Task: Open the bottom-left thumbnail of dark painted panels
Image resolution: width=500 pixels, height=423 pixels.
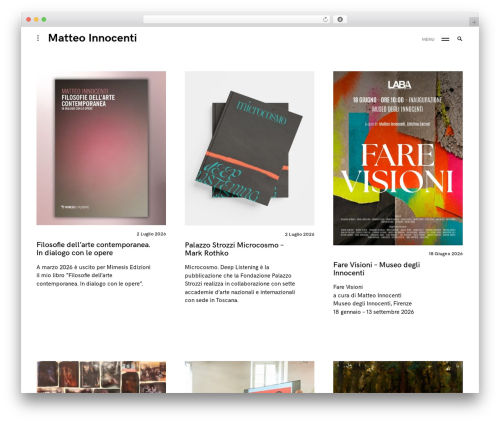Action: [x=101, y=377]
